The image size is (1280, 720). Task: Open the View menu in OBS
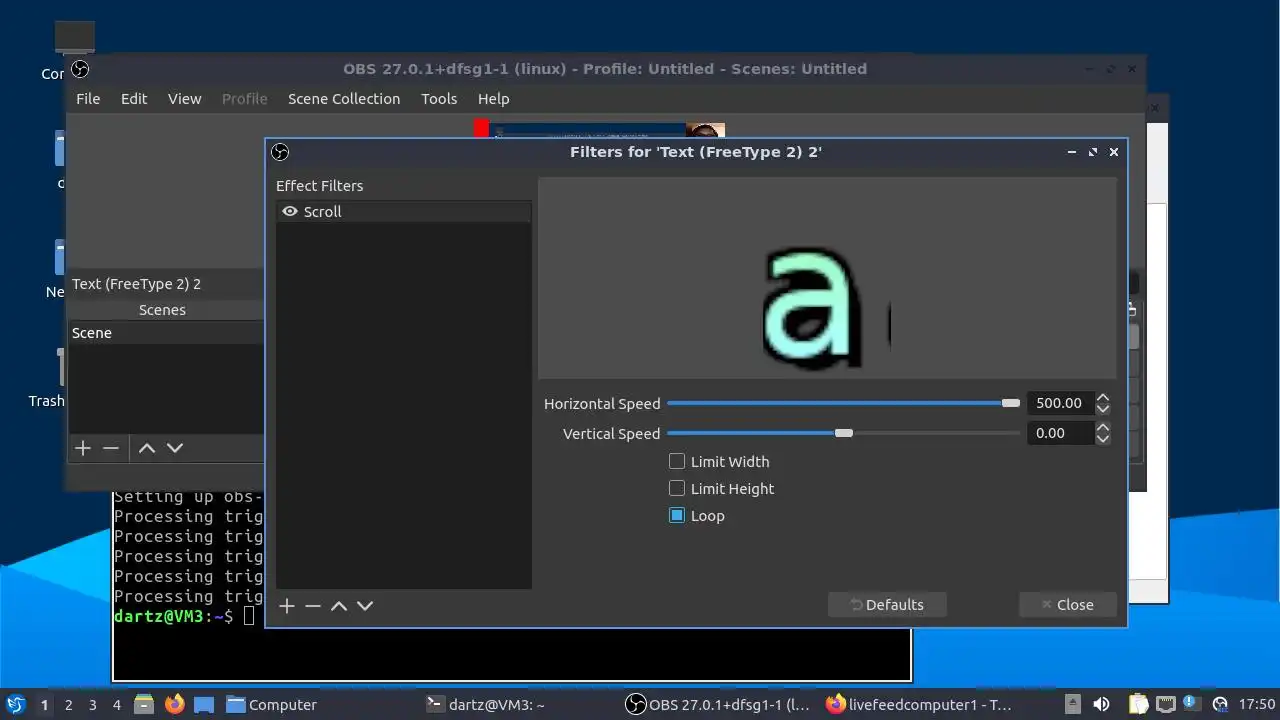point(184,99)
